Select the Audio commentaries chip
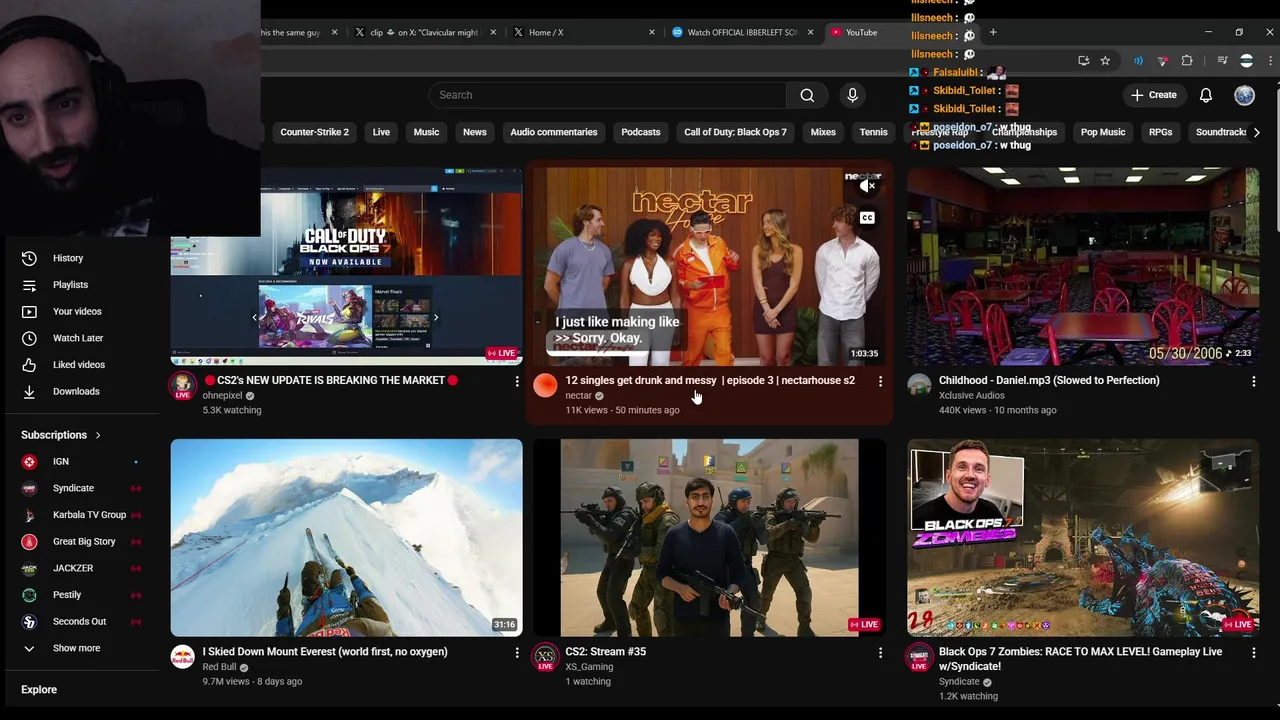This screenshot has width=1280, height=720. pyautogui.click(x=553, y=132)
